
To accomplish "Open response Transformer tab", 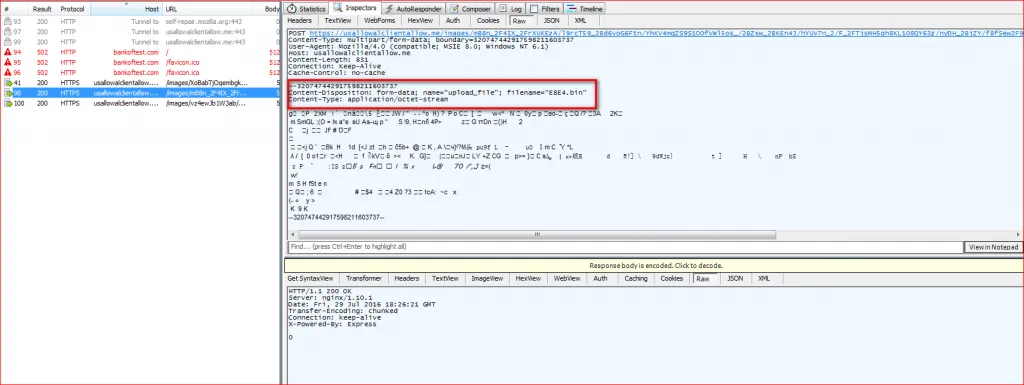I will pyautogui.click(x=364, y=279).
